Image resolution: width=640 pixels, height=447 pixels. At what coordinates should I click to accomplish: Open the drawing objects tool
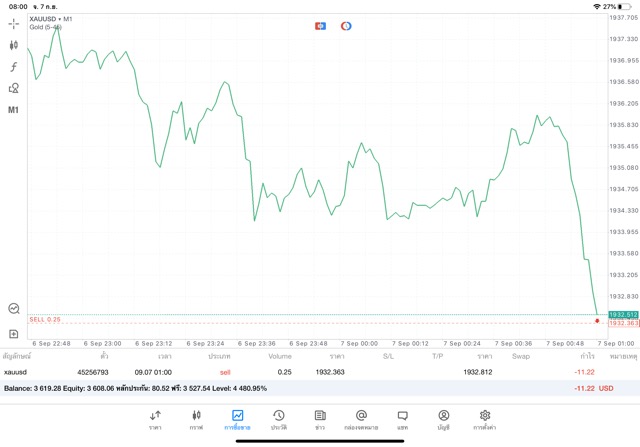tap(14, 88)
